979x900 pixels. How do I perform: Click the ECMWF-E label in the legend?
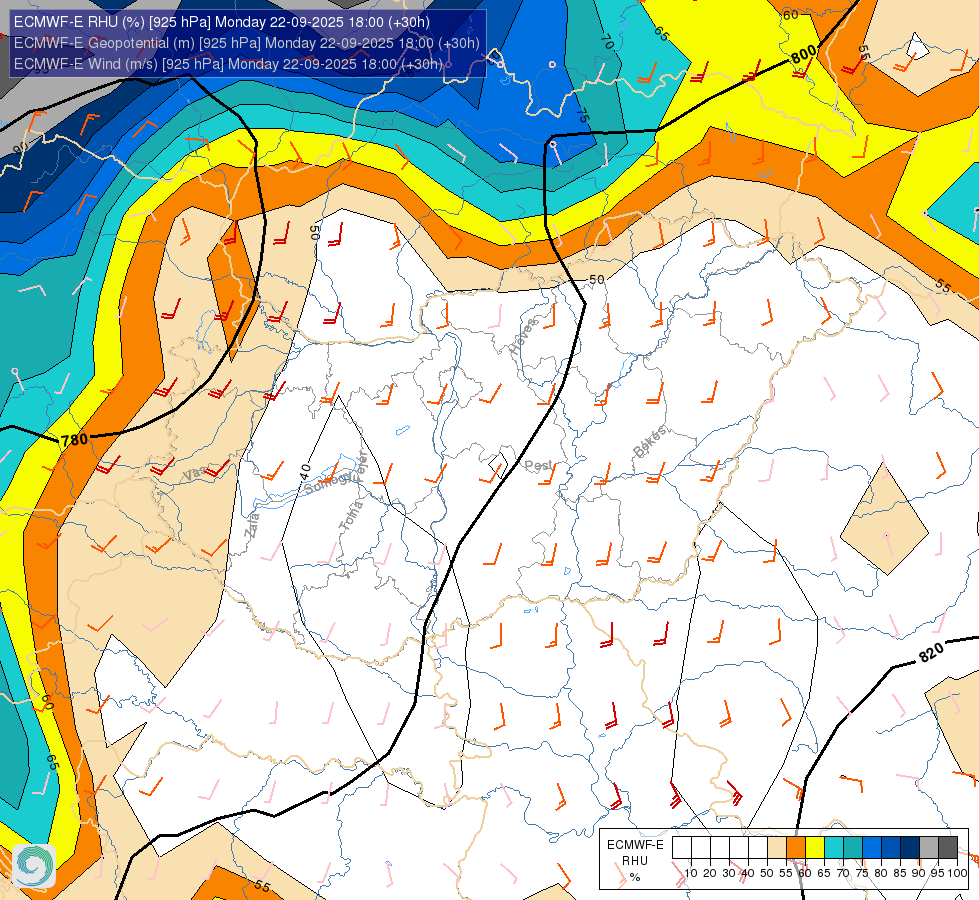pos(635,845)
